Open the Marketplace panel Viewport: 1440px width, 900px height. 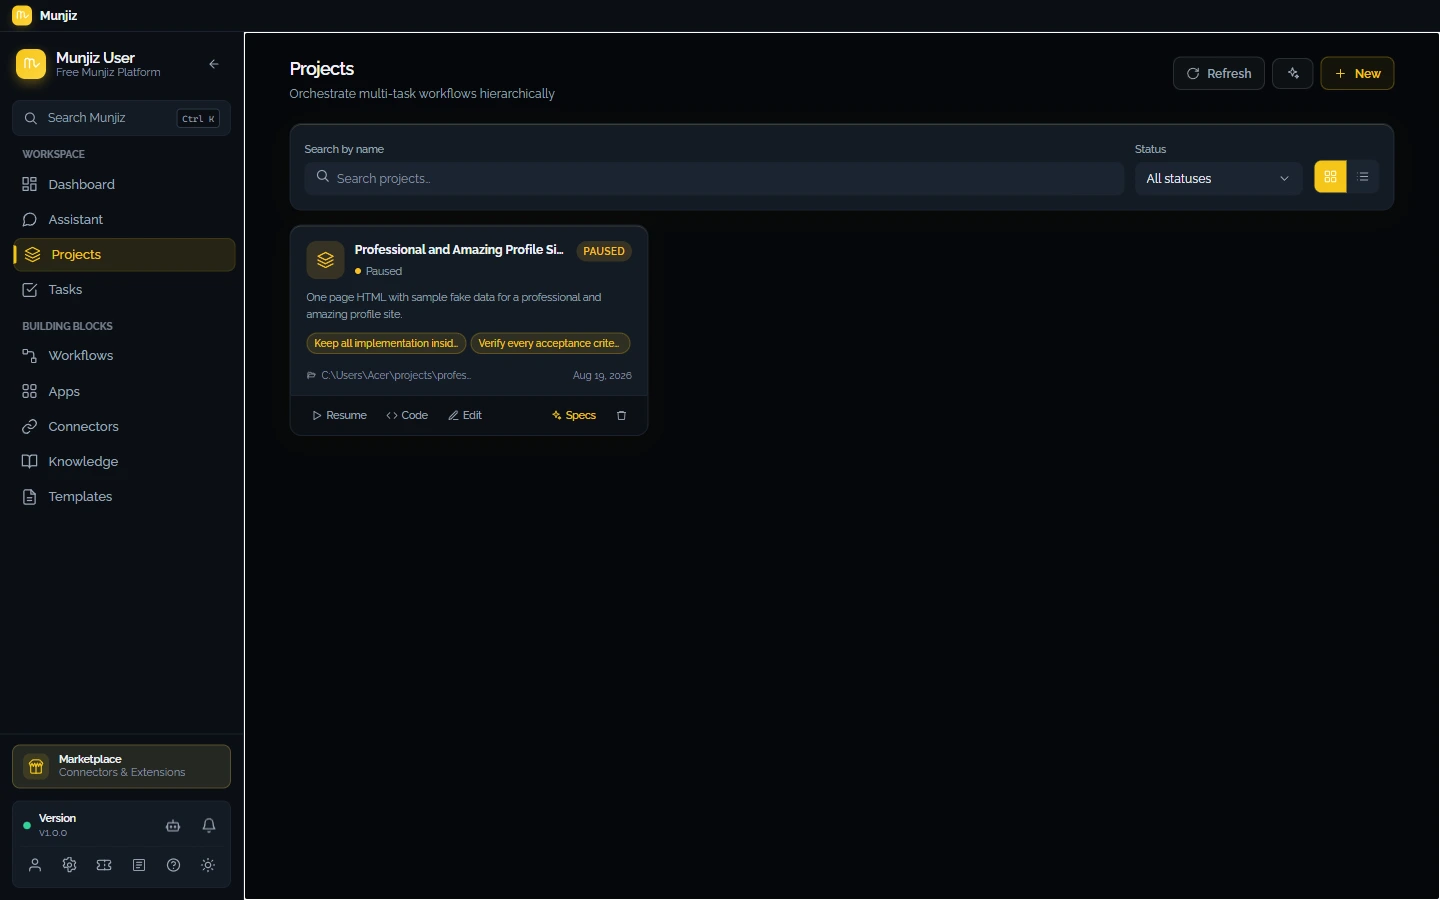pyautogui.click(x=121, y=766)
